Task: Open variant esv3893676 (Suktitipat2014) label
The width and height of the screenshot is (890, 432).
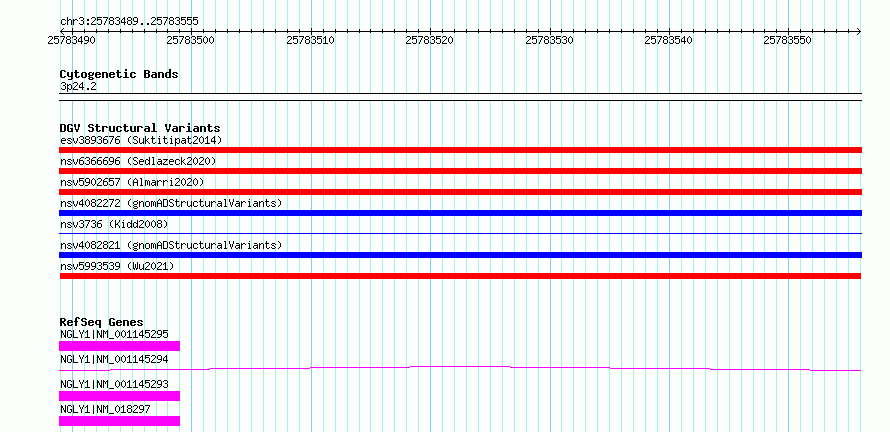Action: (x=141, y=140)
